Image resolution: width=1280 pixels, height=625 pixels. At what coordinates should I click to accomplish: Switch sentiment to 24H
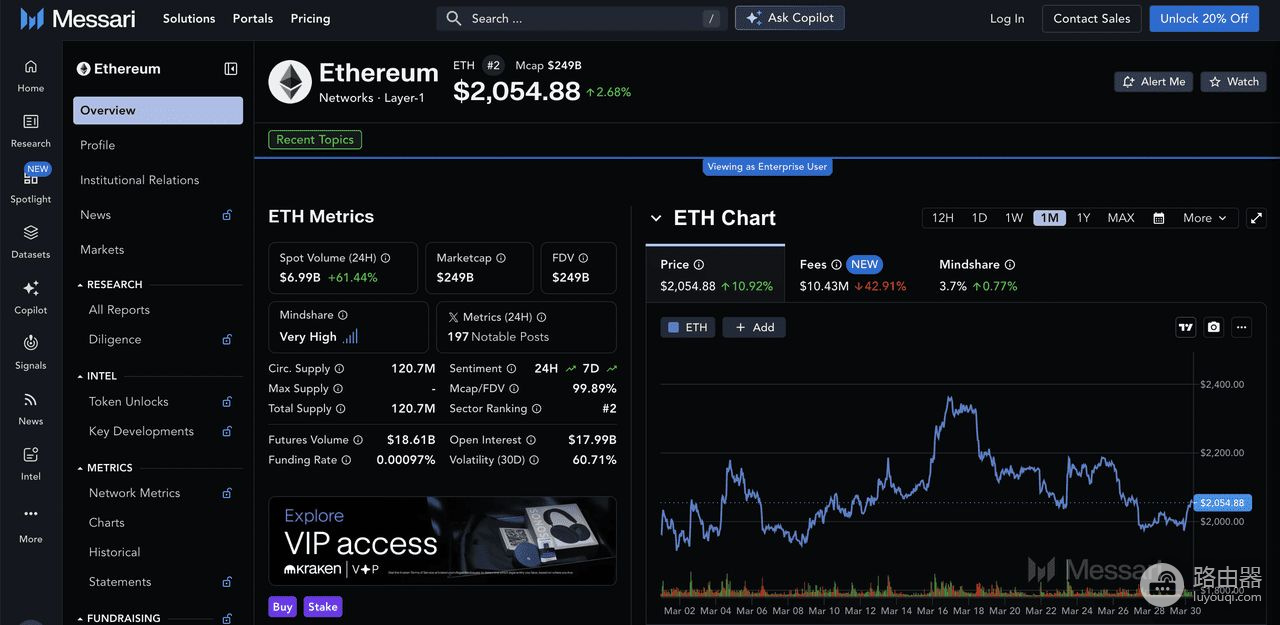(x=556, y=368)
